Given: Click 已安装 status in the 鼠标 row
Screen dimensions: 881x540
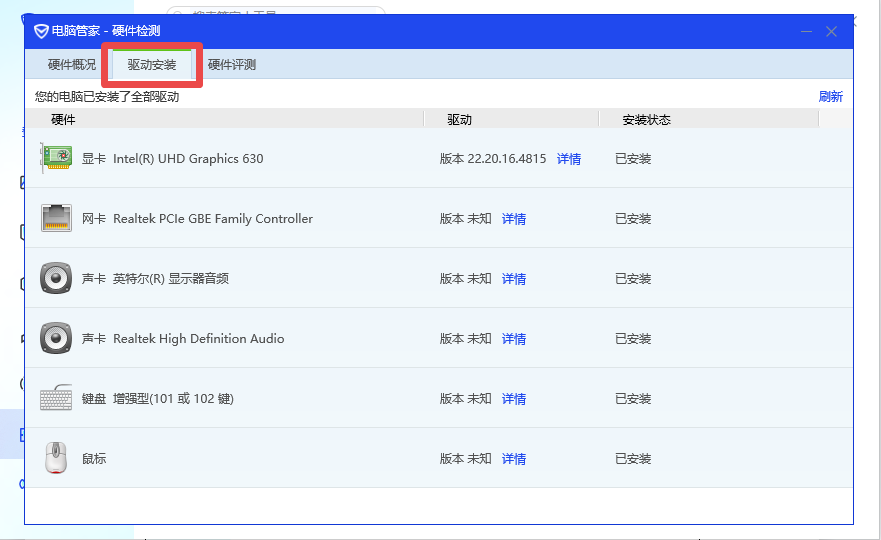Looking at the screenshot, I should pos(633,459).
